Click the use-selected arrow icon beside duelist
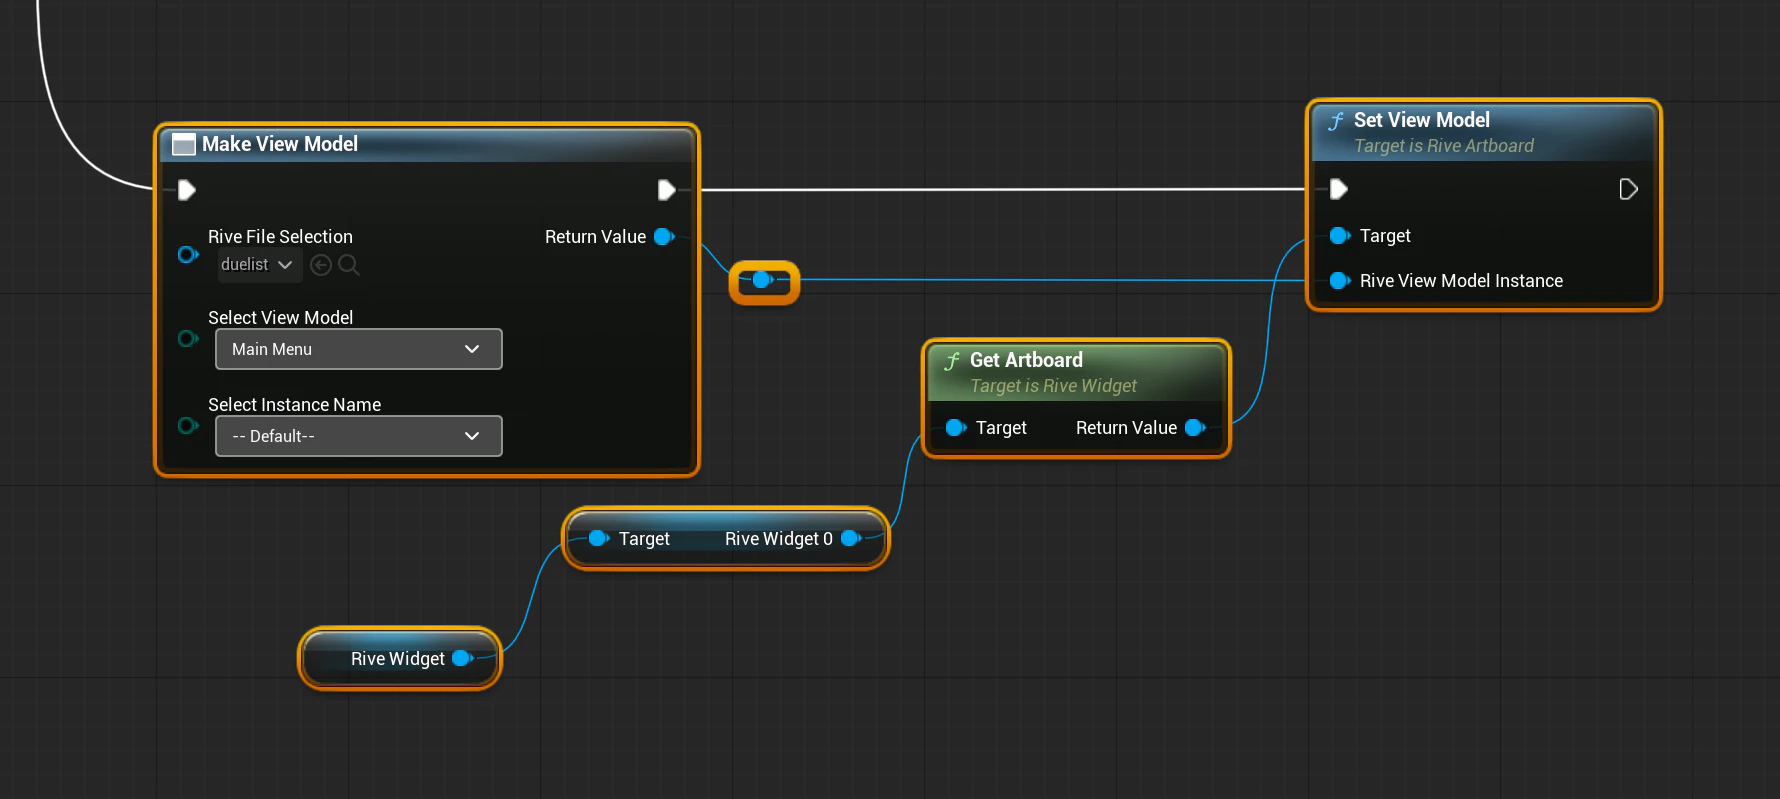Screen dimensions: 1780x799 click(321, 265)
